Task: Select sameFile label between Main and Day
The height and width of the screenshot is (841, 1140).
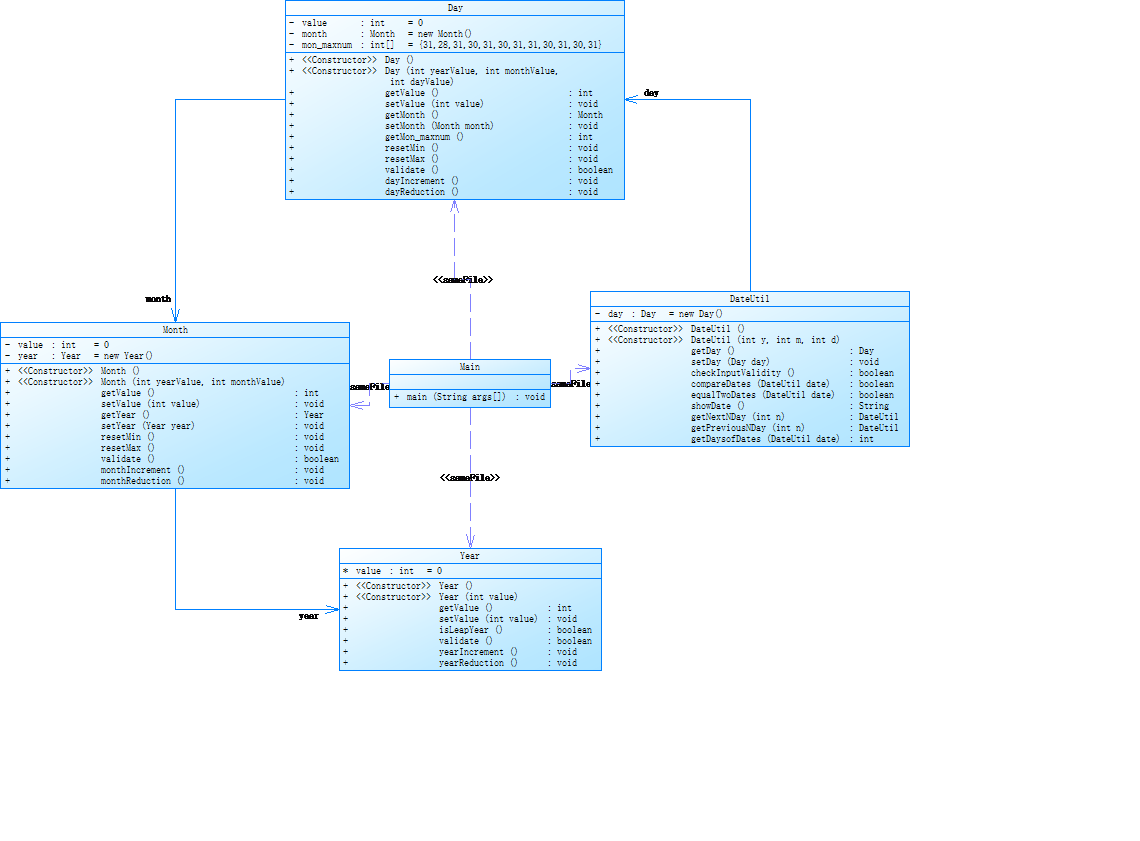Action: 463,280
